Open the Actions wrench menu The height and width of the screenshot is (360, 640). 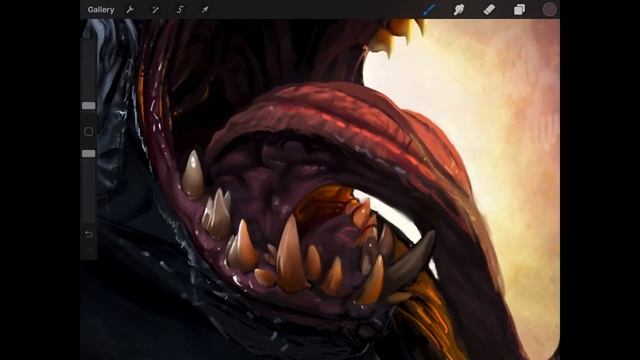pos(130,10)
